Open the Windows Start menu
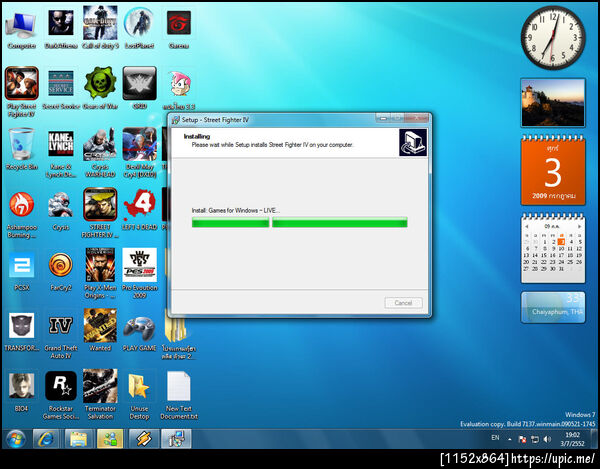This screenshot has width=600, height=469. tap(16, 439)
